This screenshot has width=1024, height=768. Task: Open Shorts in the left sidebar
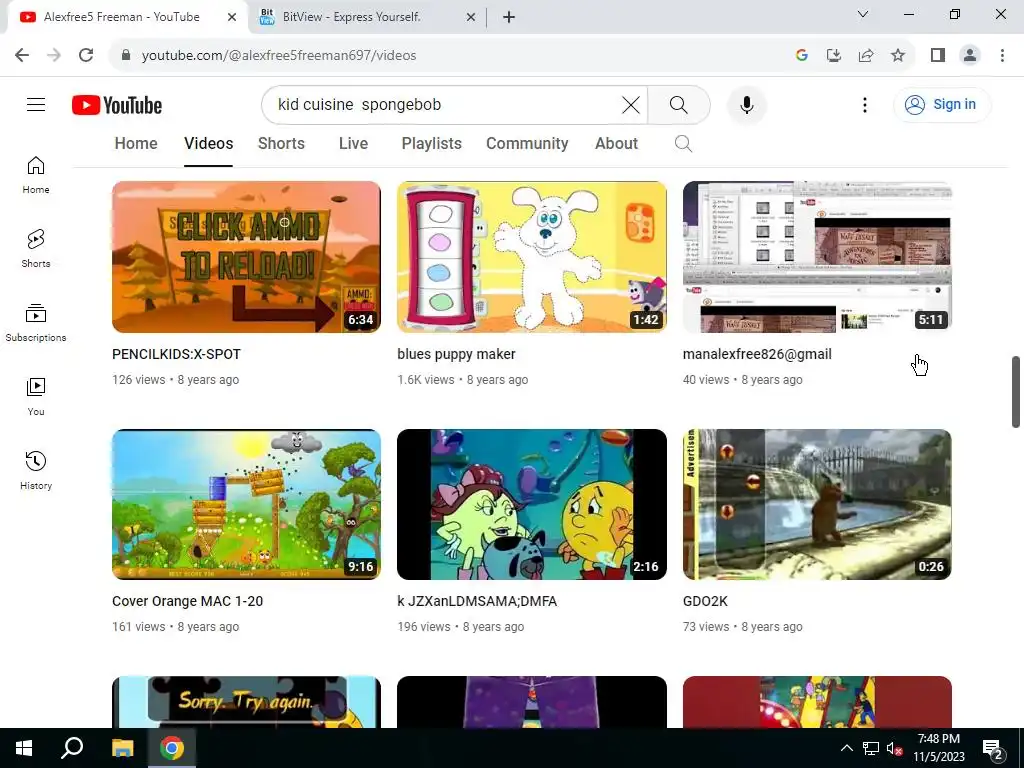coord(36,249)
